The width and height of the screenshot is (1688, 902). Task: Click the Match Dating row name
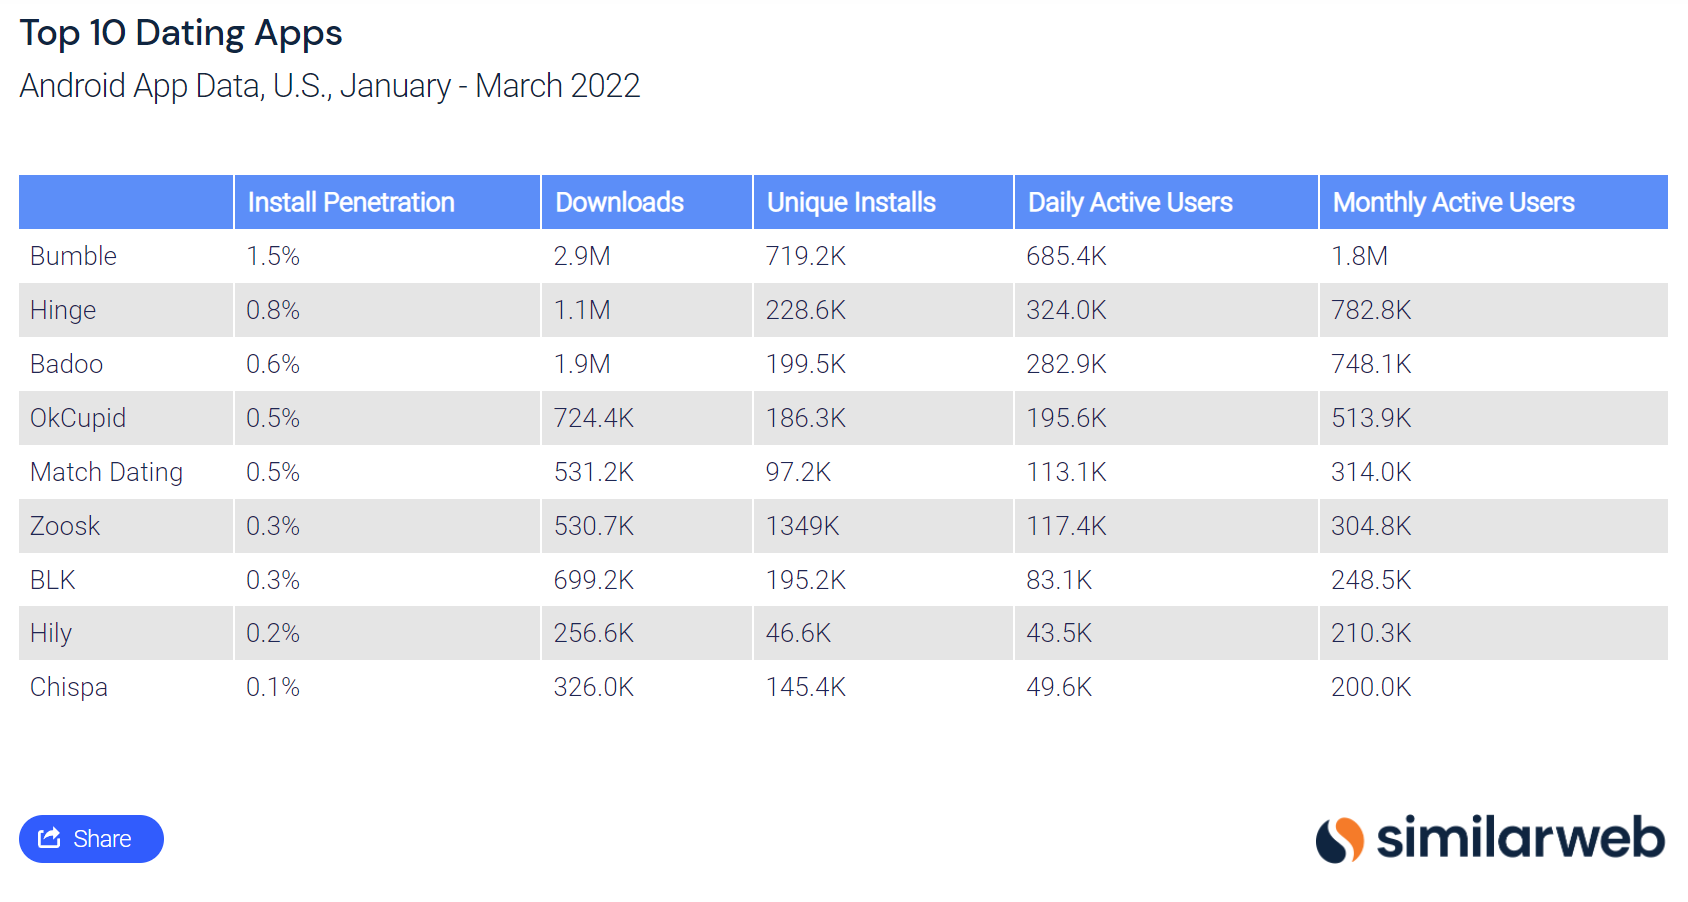pyautogui.click(x=106, y=472)
